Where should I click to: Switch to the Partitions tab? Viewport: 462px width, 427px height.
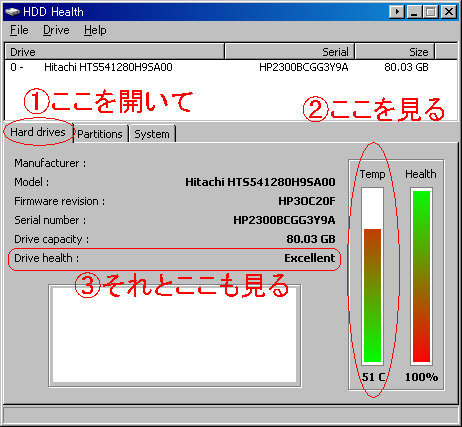point(100,134)
